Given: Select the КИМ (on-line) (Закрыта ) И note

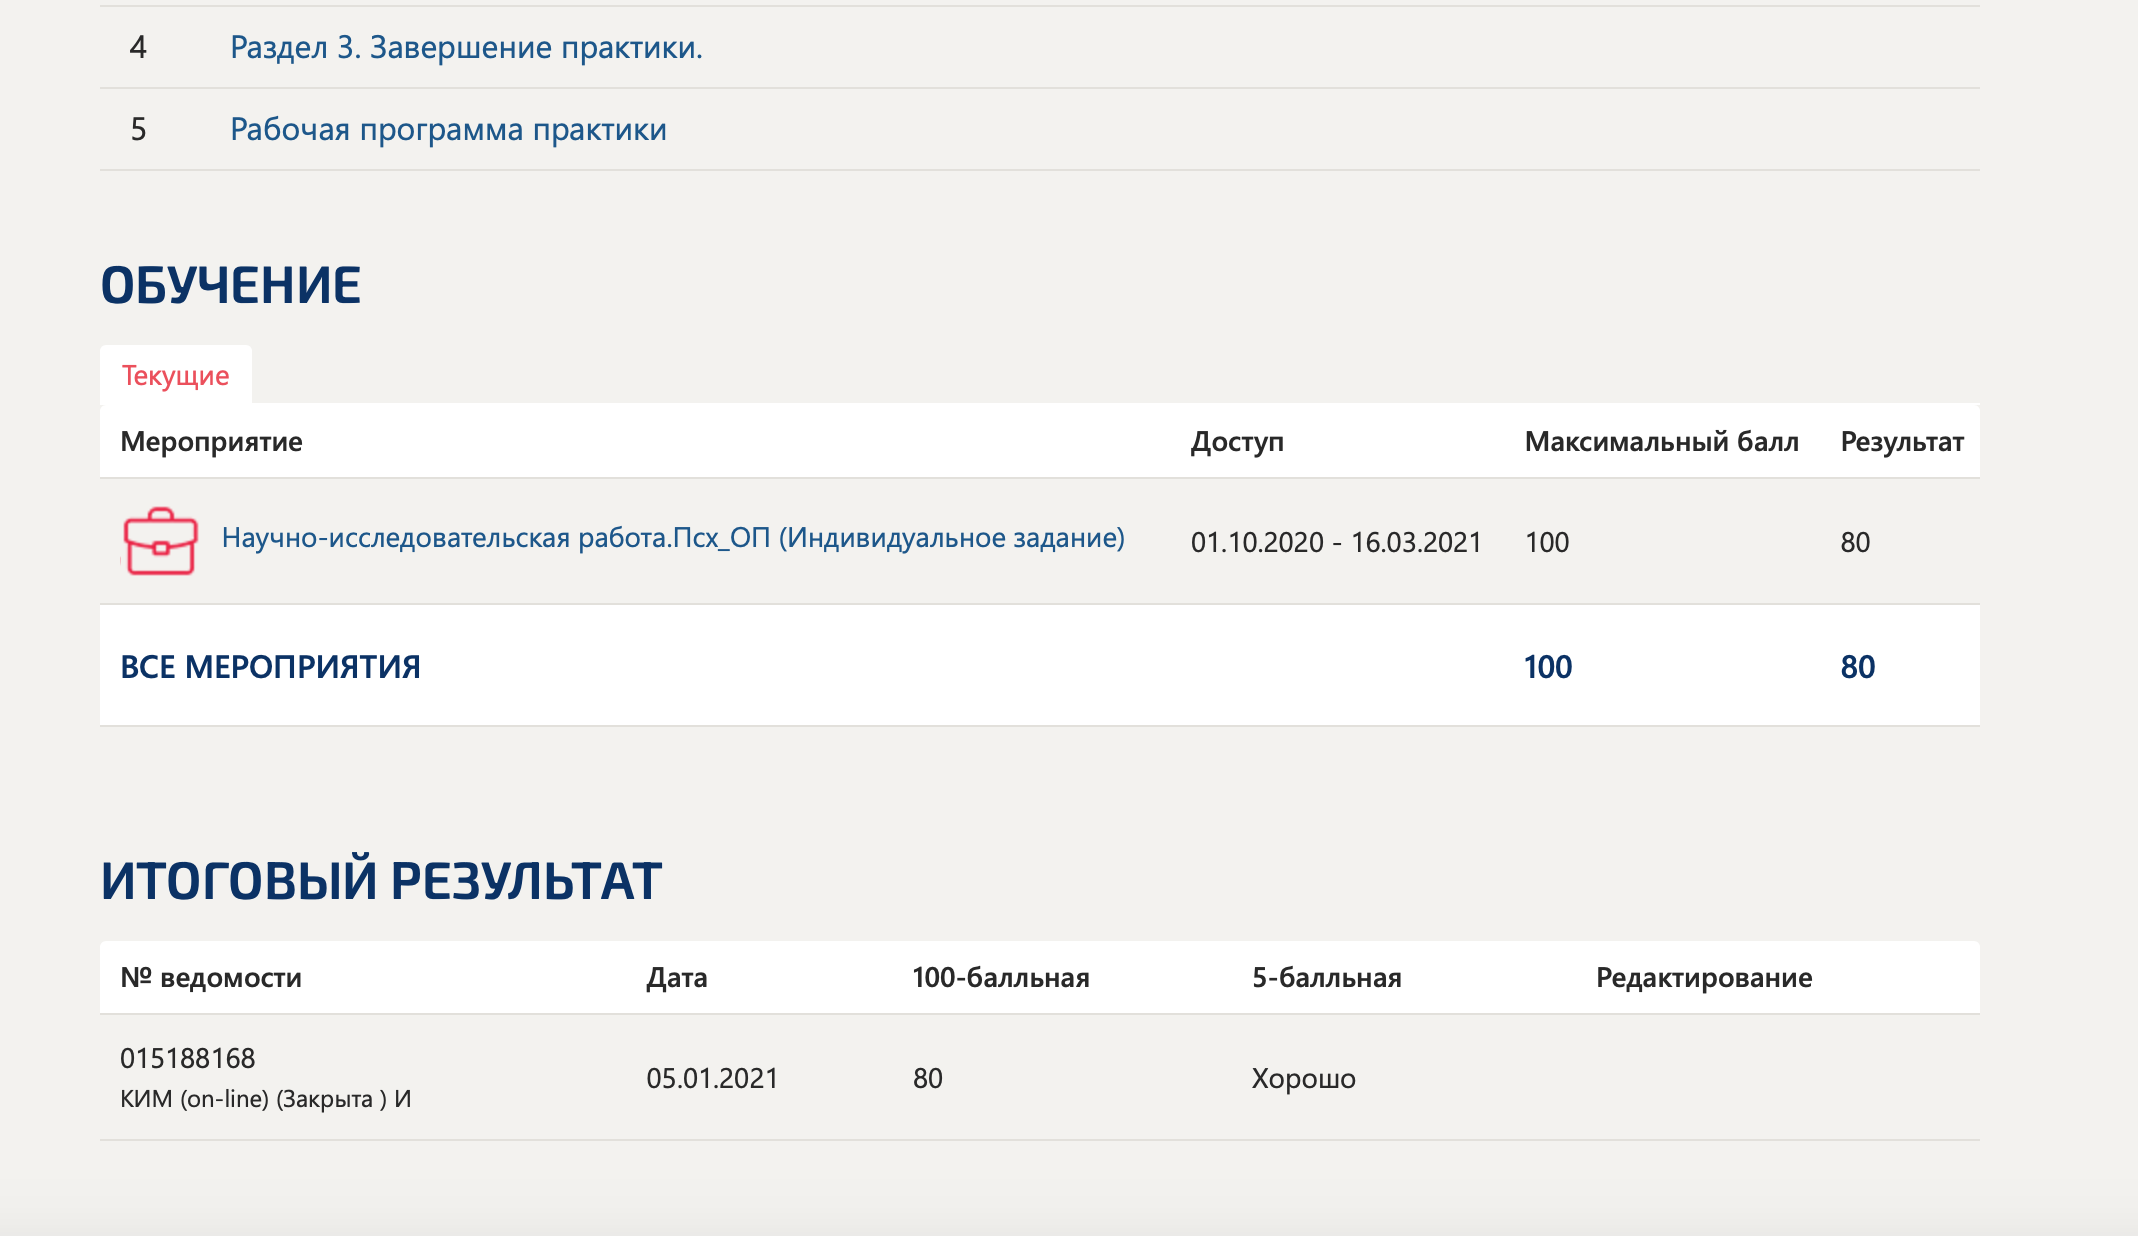Looking at the screenshot, I should (x=266, y=1099).
